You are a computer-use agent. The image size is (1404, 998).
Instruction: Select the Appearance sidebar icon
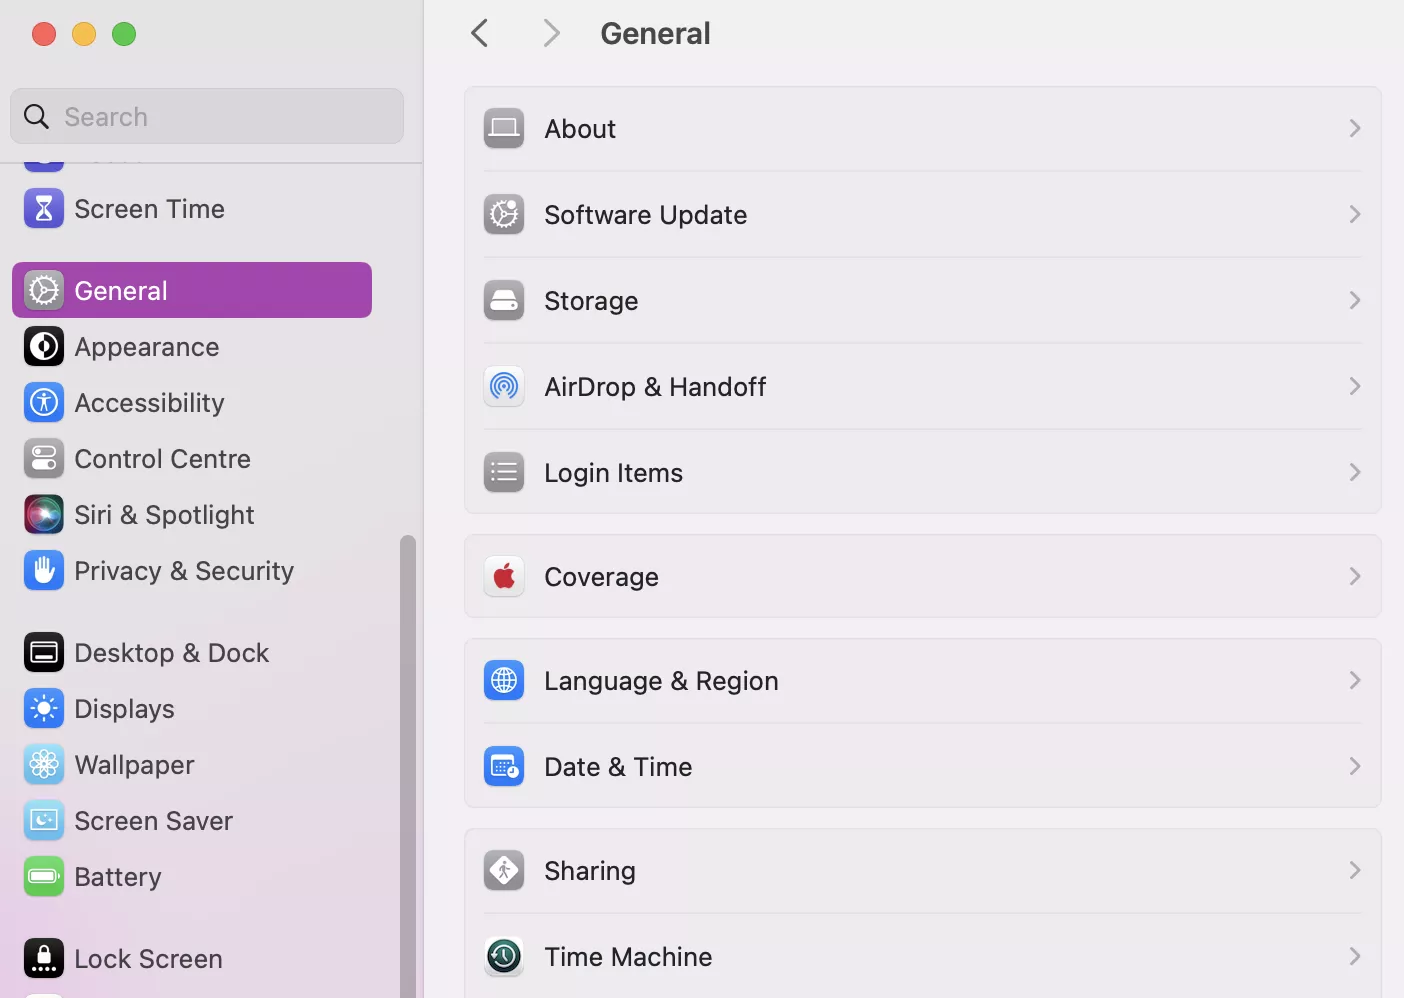pos(44,346)
